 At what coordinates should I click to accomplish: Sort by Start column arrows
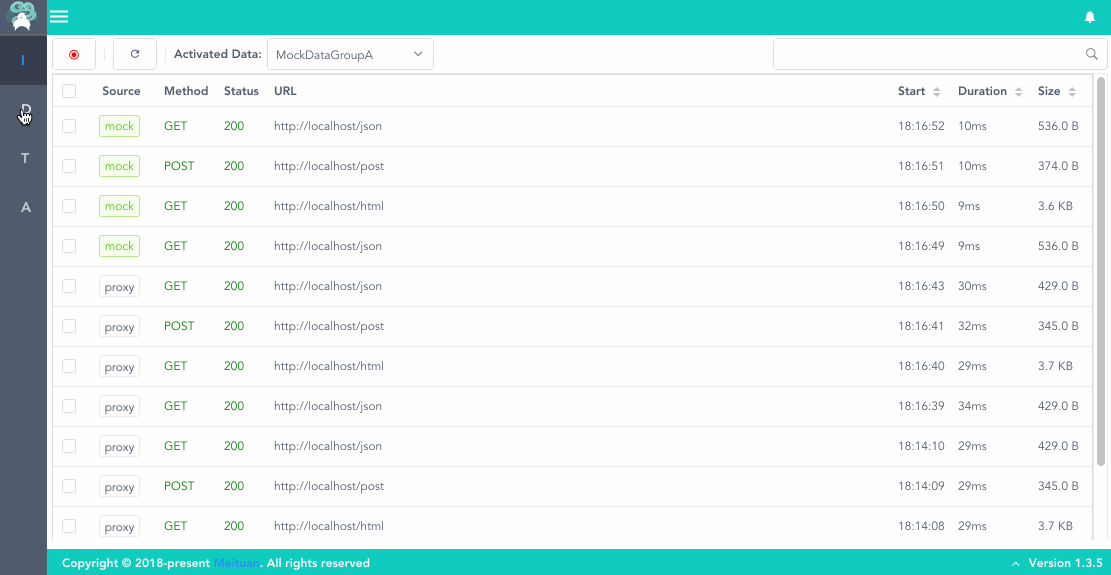[937, 91]
